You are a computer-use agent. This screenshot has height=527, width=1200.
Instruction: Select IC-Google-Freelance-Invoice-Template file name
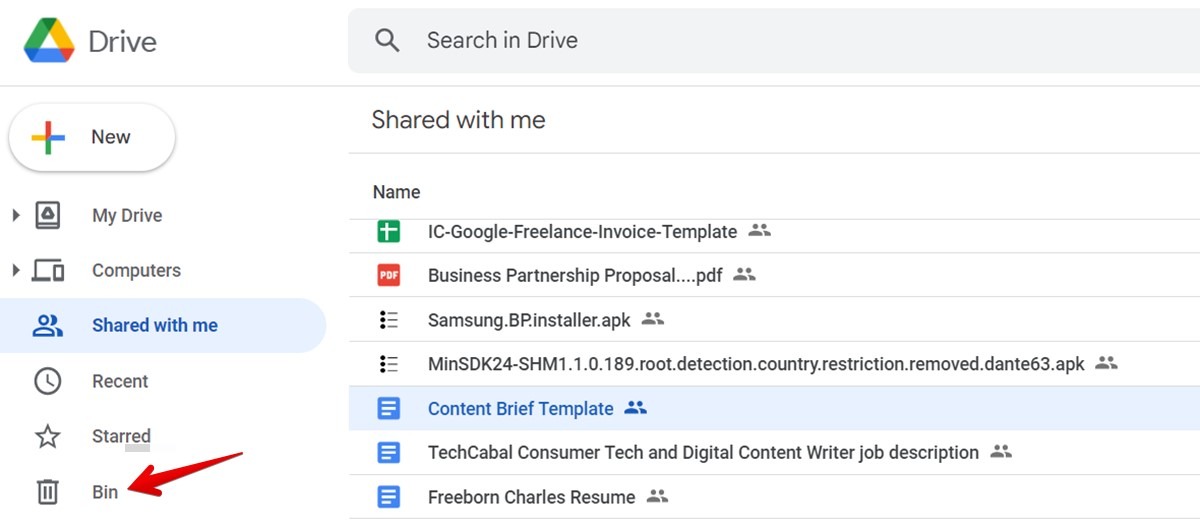582,232
